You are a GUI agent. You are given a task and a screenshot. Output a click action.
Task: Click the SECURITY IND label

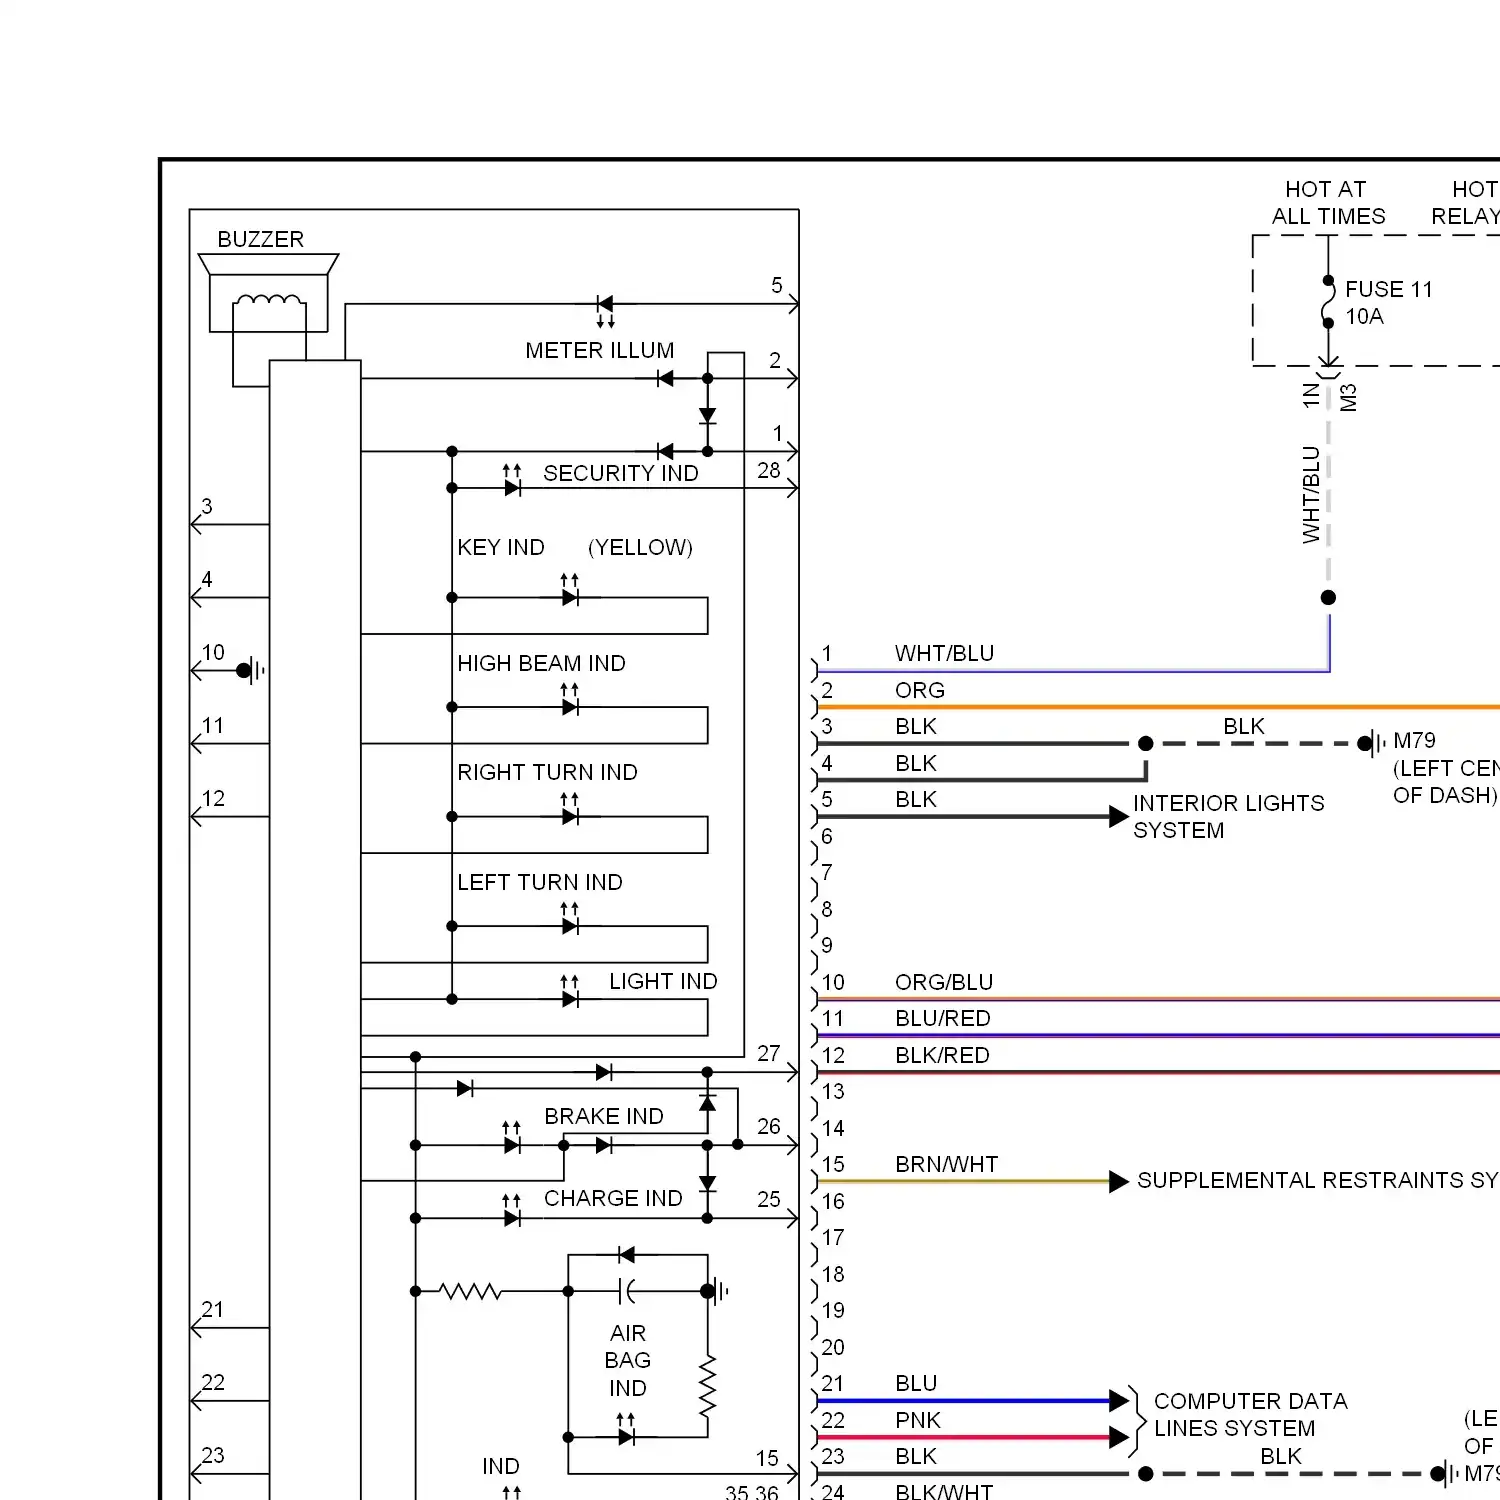tap(621, 473)
